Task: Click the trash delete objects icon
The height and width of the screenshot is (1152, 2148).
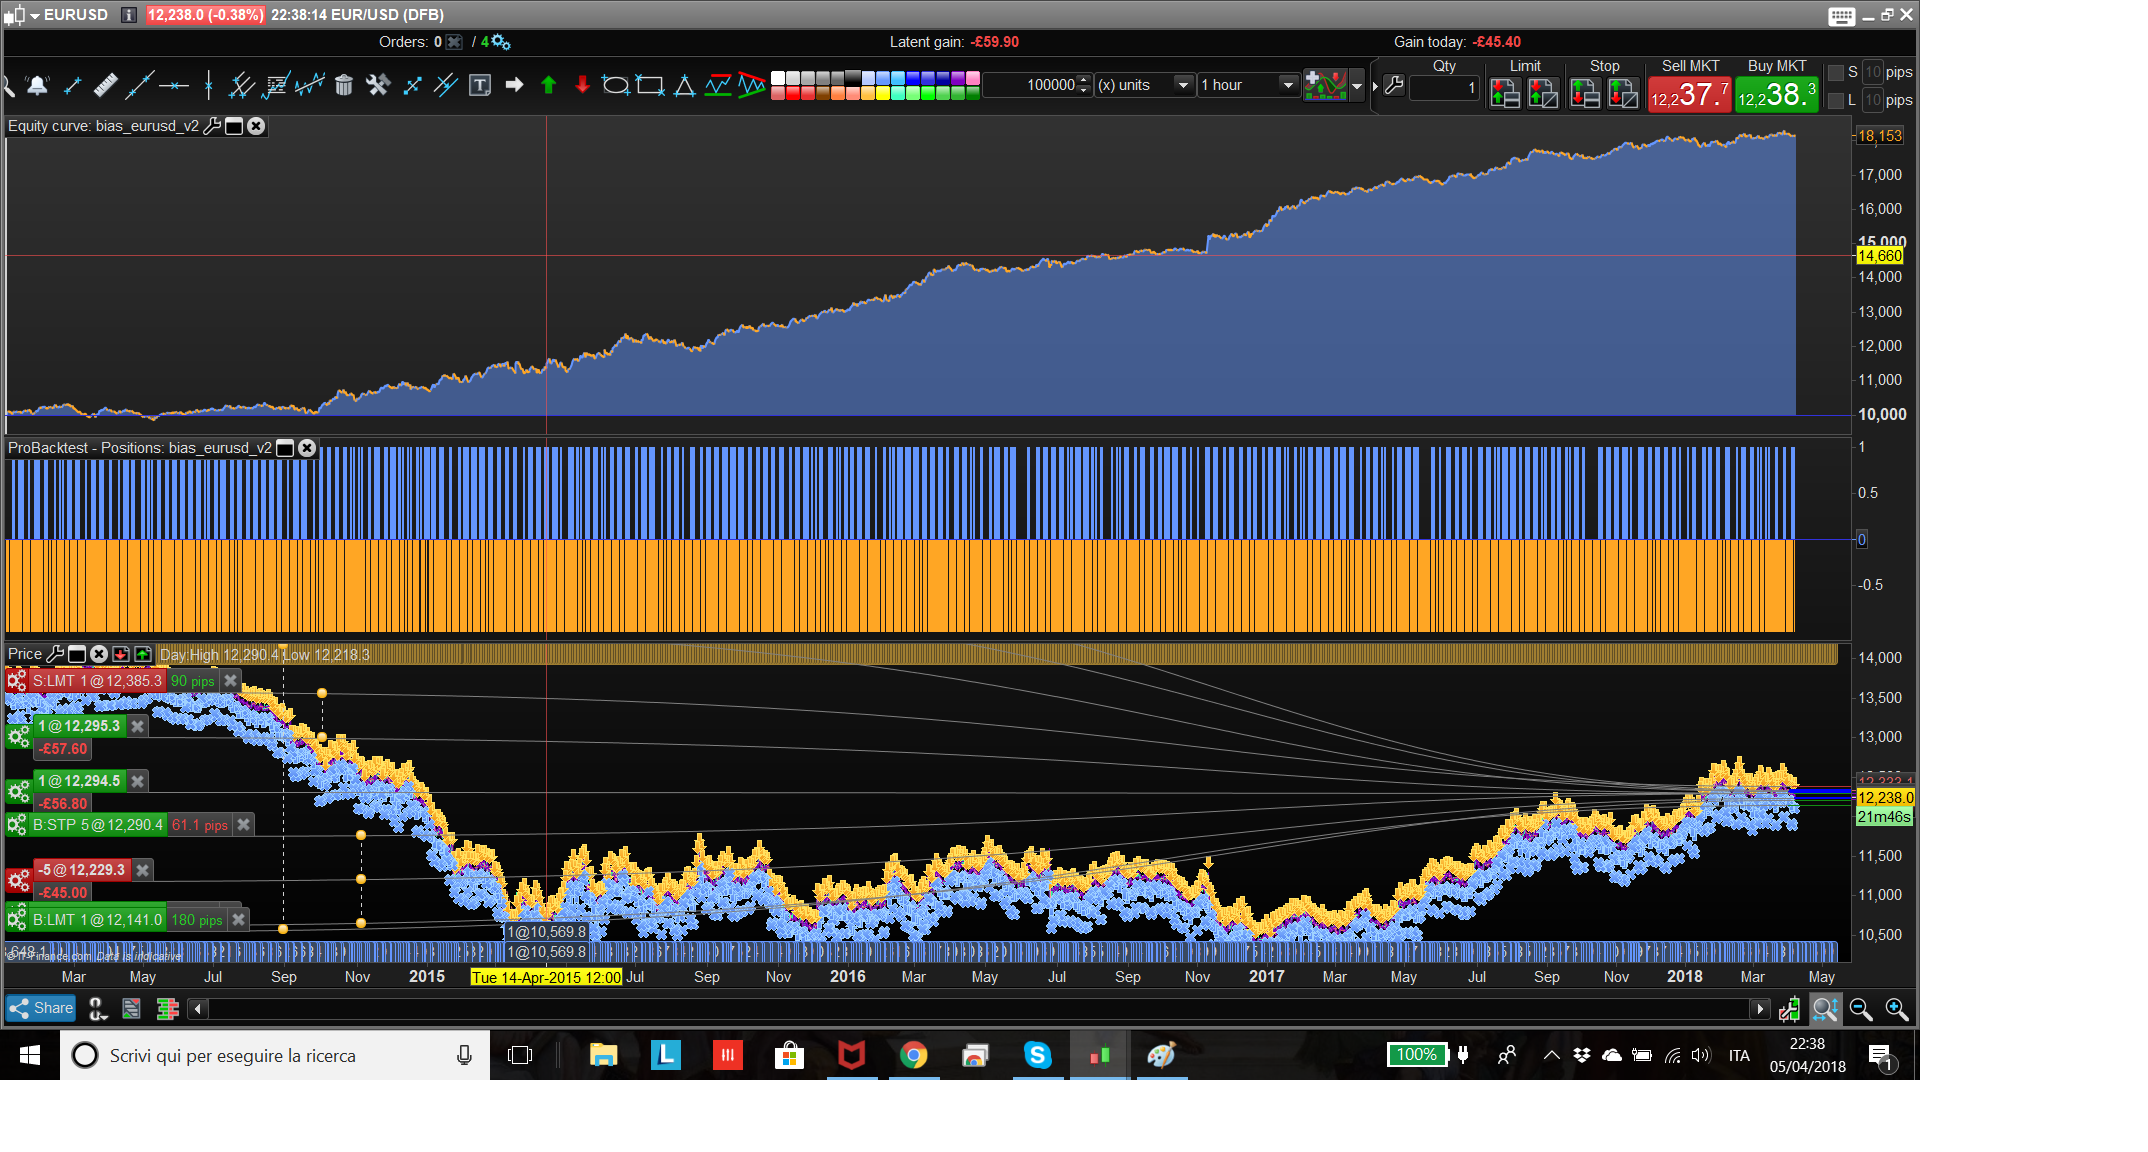Action: [x=344, y=85]
